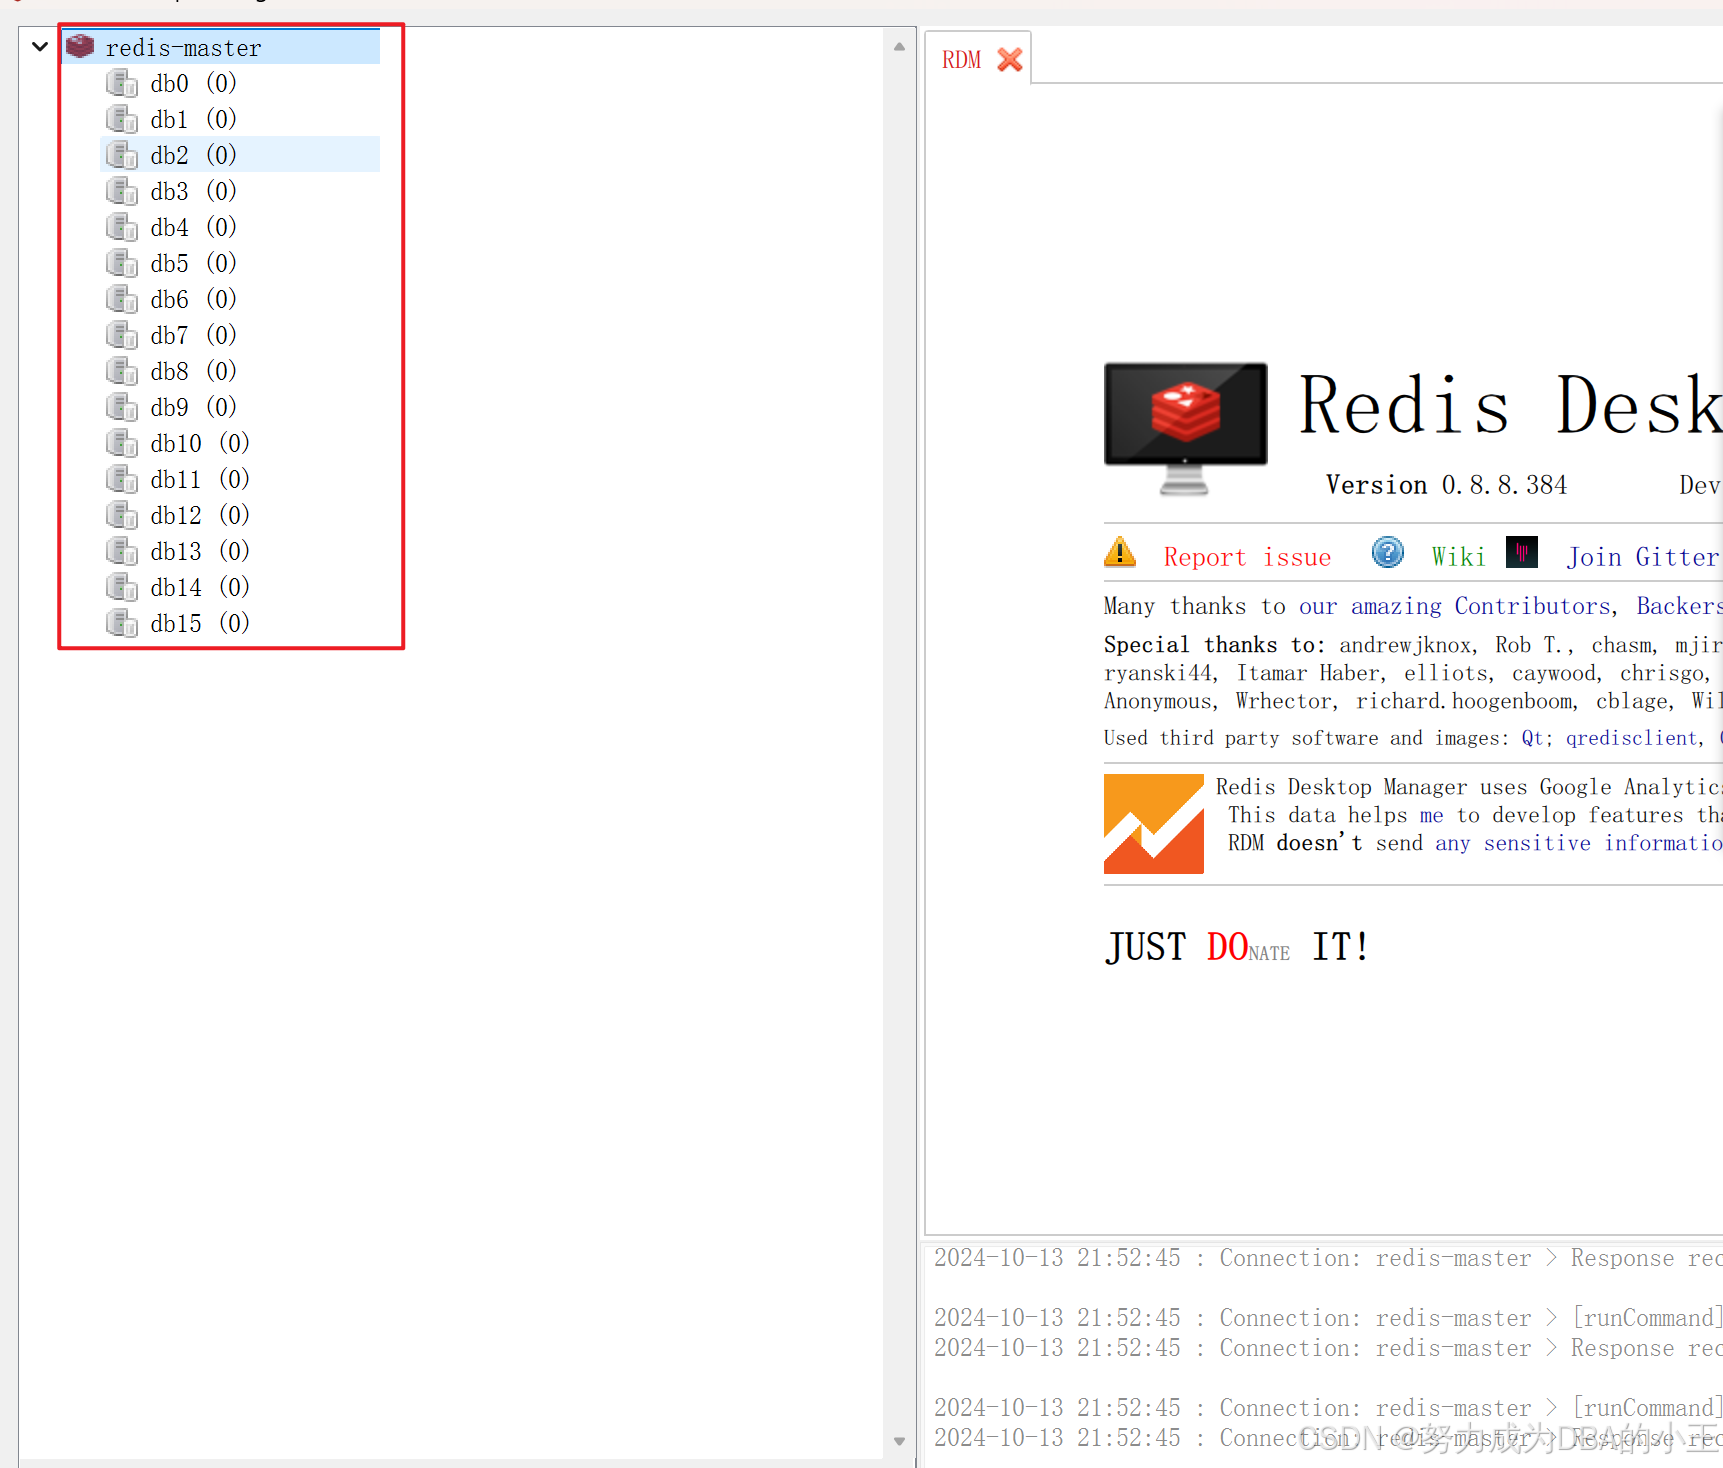The image size is (1723, 1468).
Task: Select tree row db9 (0)
Action: pos(240,407)
